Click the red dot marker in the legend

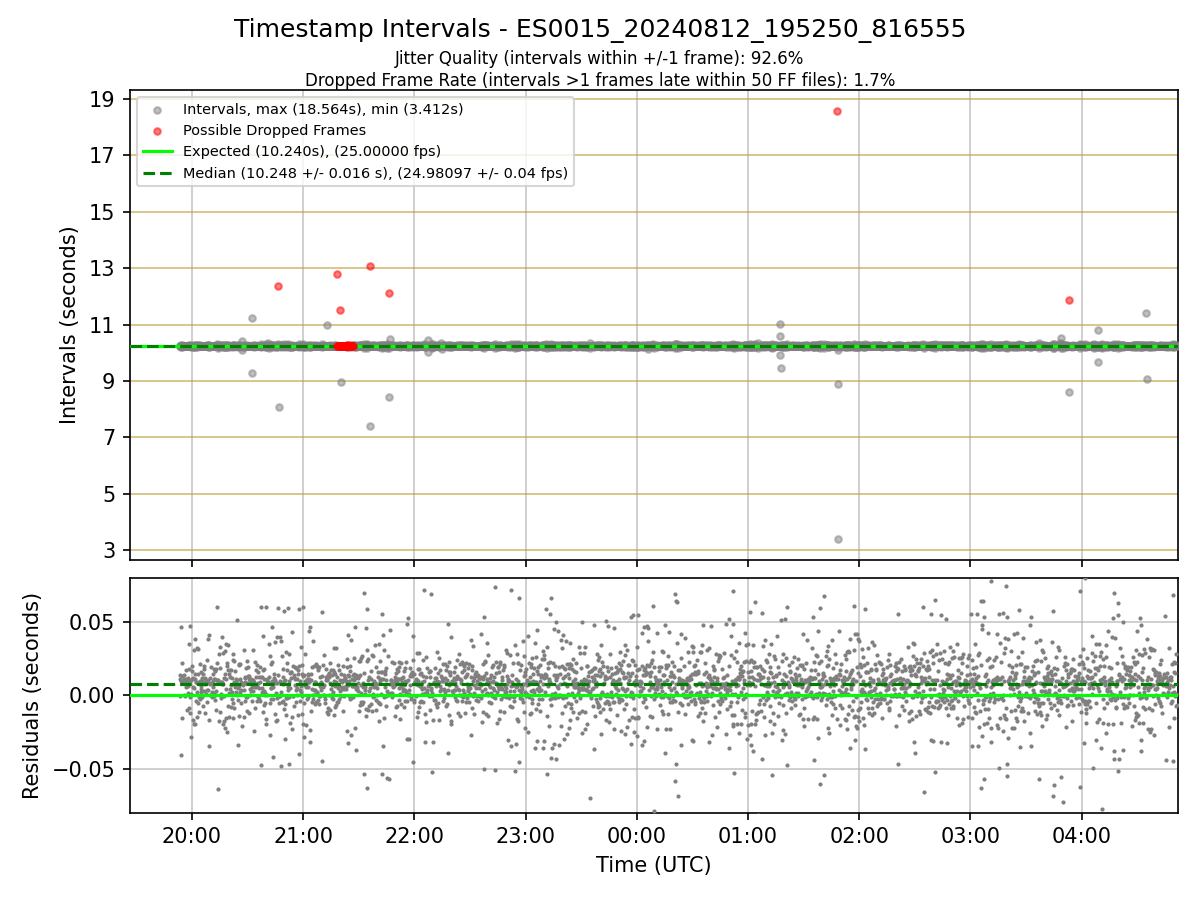(157, 131)
